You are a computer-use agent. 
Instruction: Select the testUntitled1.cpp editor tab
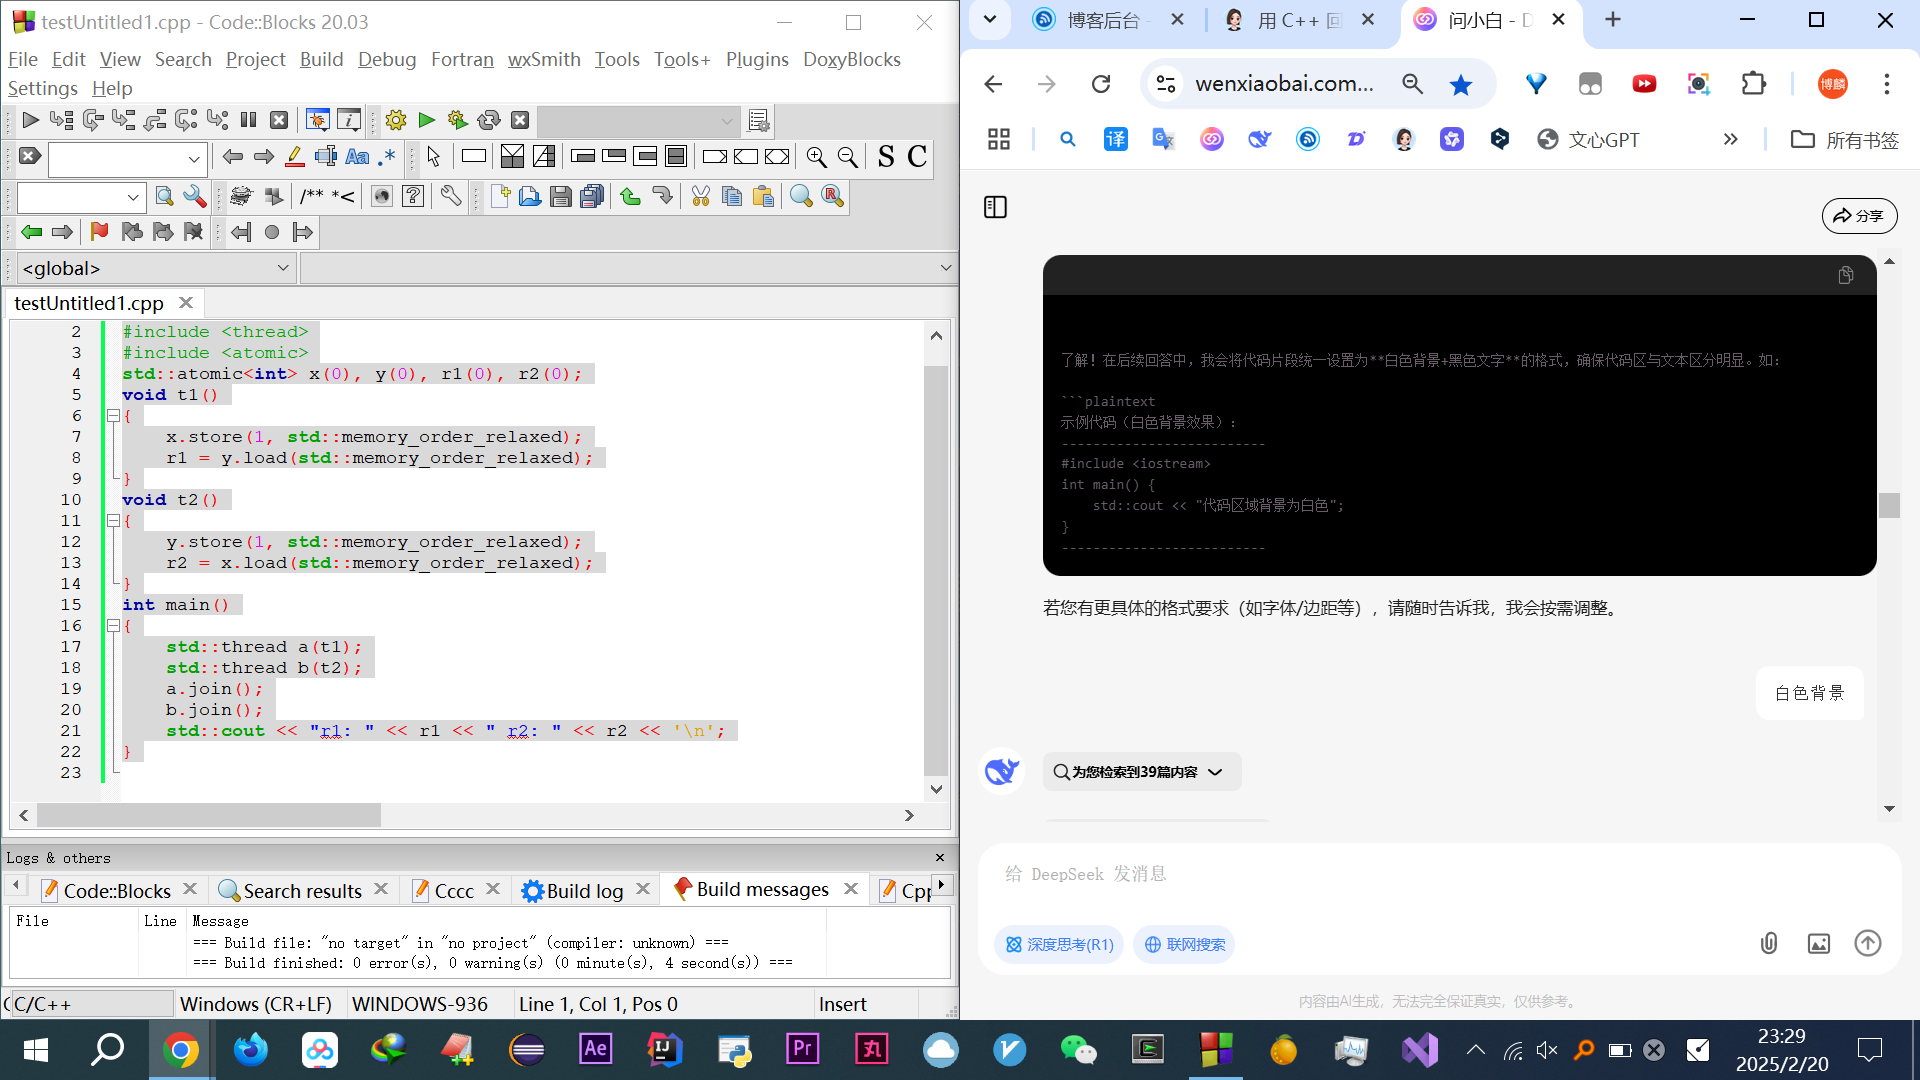(89, 303)
